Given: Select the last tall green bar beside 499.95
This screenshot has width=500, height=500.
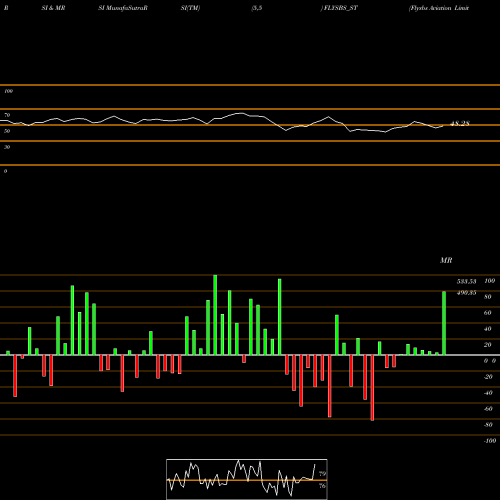Looking at the screenshot, I should pyautogui.click(x=444, y=323).
